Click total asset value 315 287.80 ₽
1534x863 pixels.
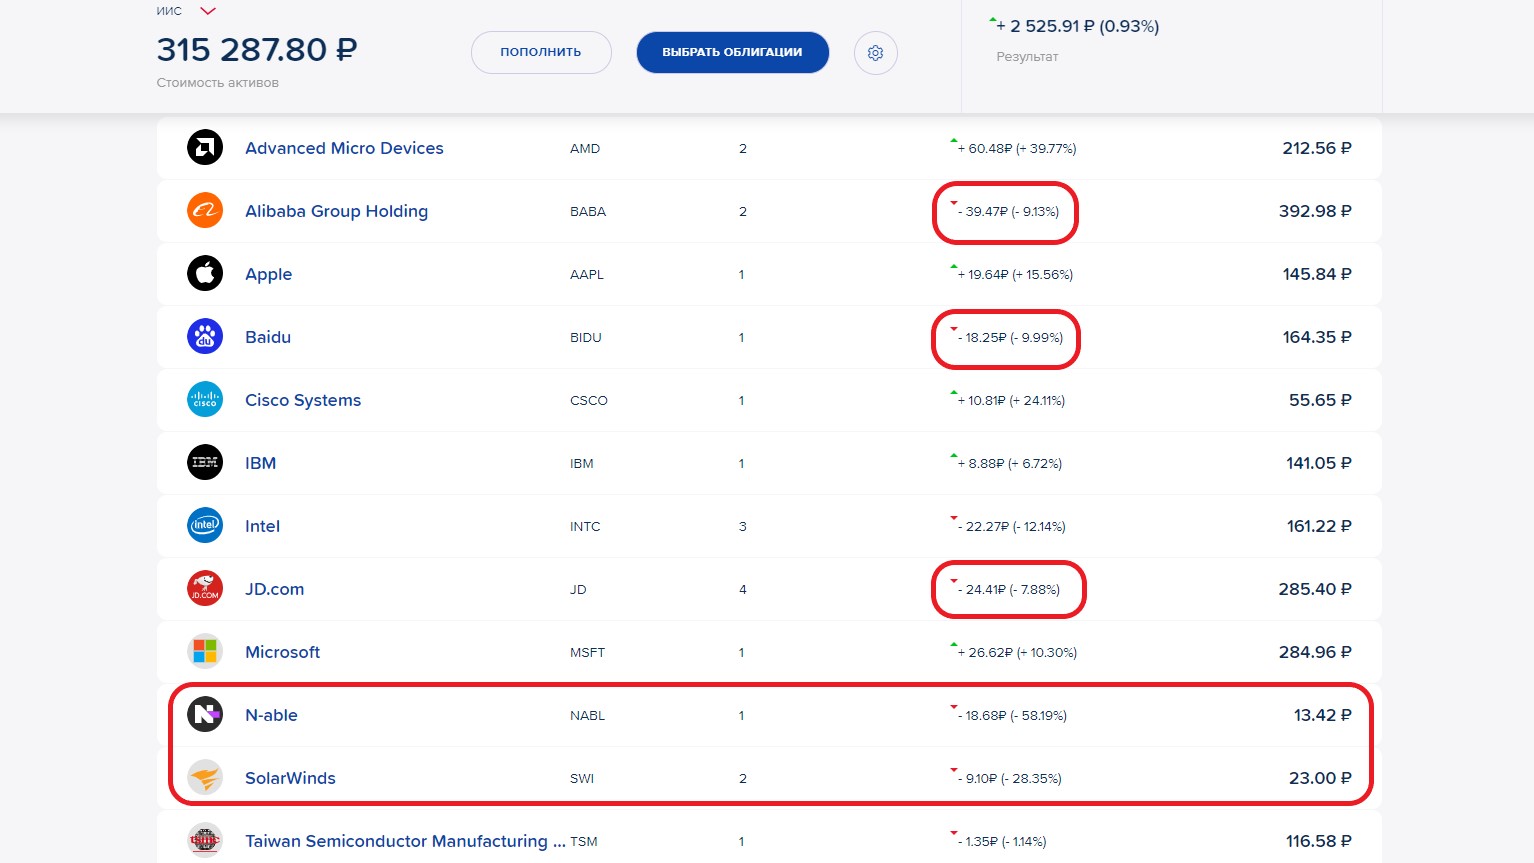pos(257,50)
